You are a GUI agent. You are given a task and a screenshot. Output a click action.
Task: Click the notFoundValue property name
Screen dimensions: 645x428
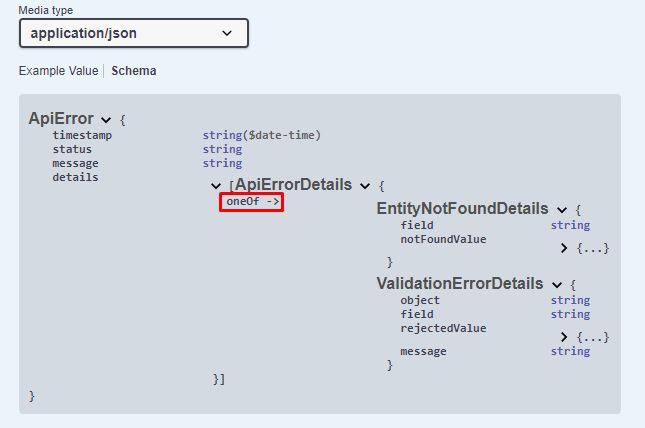pos(443,240)
